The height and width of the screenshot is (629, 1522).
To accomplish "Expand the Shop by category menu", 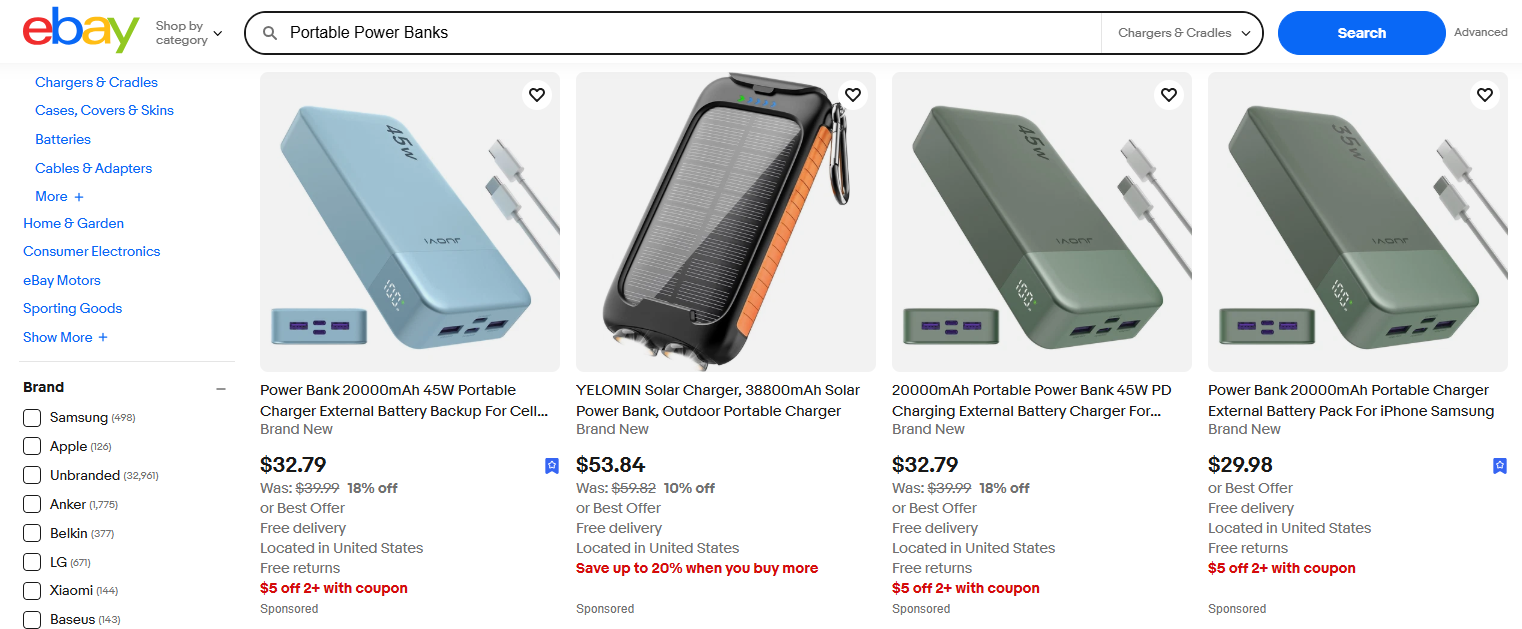I will click(x=188, y=31).
